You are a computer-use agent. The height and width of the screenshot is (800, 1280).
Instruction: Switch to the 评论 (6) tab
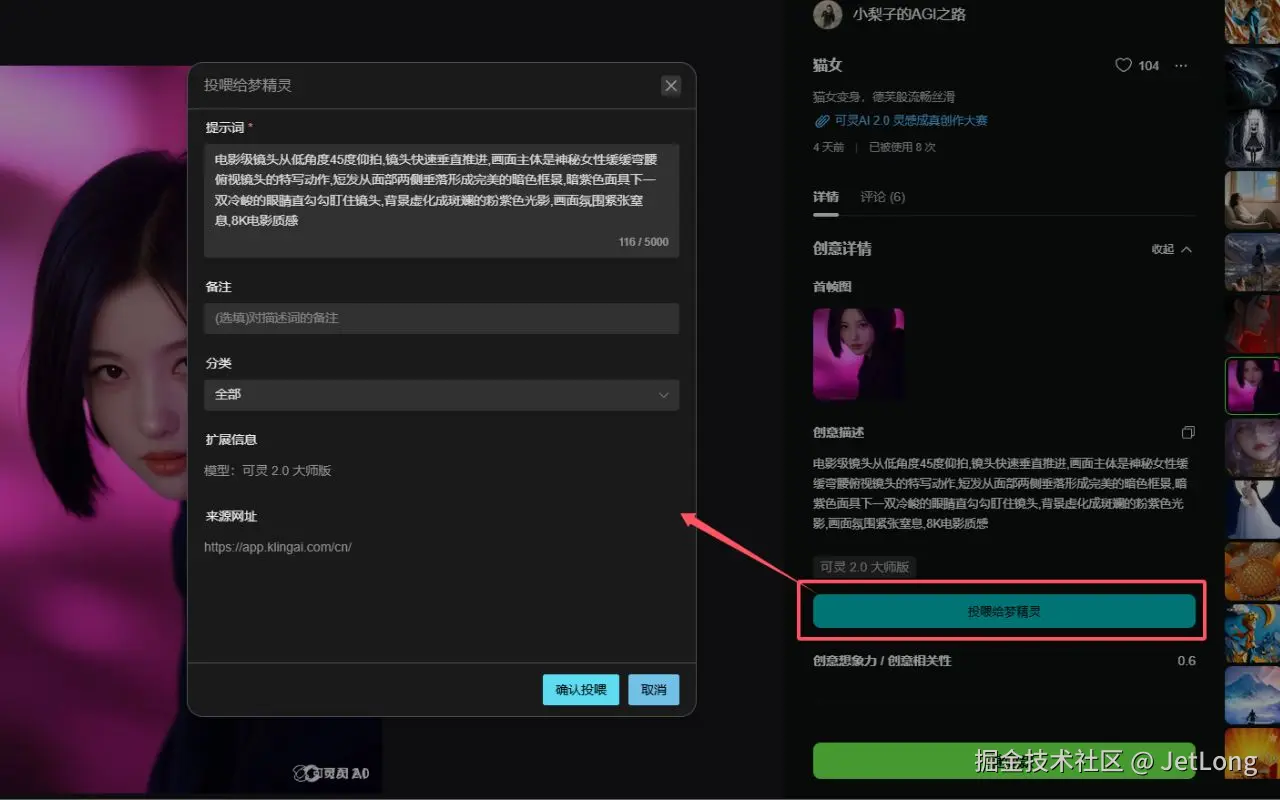883,197
